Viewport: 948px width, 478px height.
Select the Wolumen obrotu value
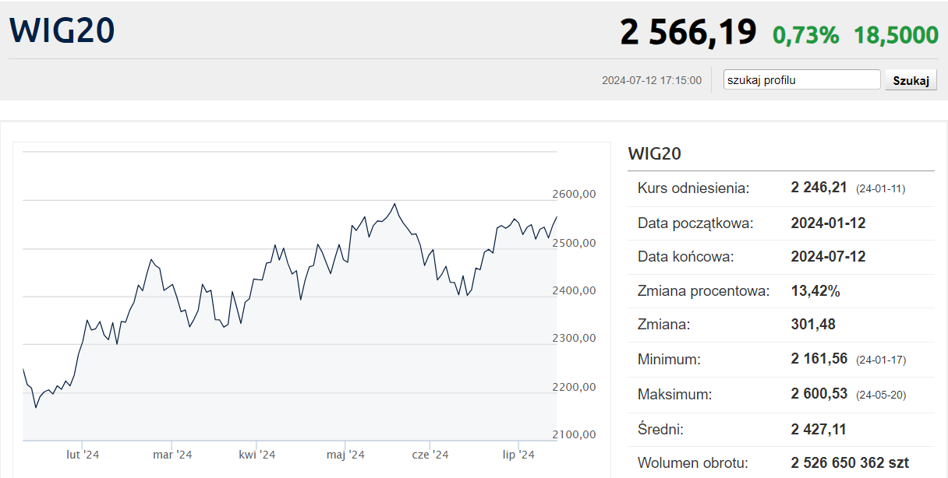tap(849, 463)
